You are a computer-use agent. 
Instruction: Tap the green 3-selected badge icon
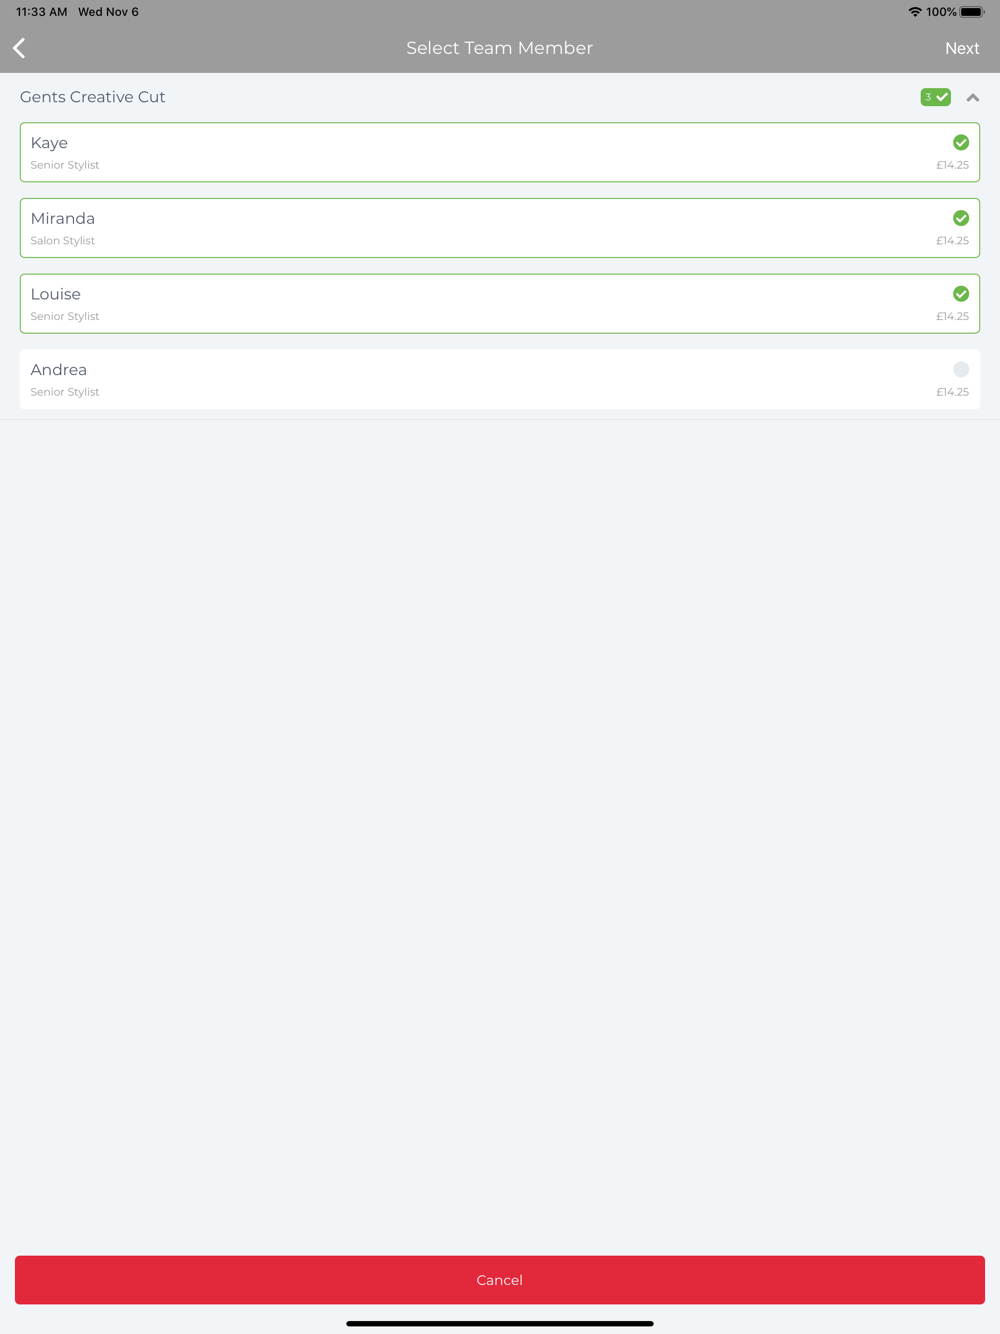(935, 97)
